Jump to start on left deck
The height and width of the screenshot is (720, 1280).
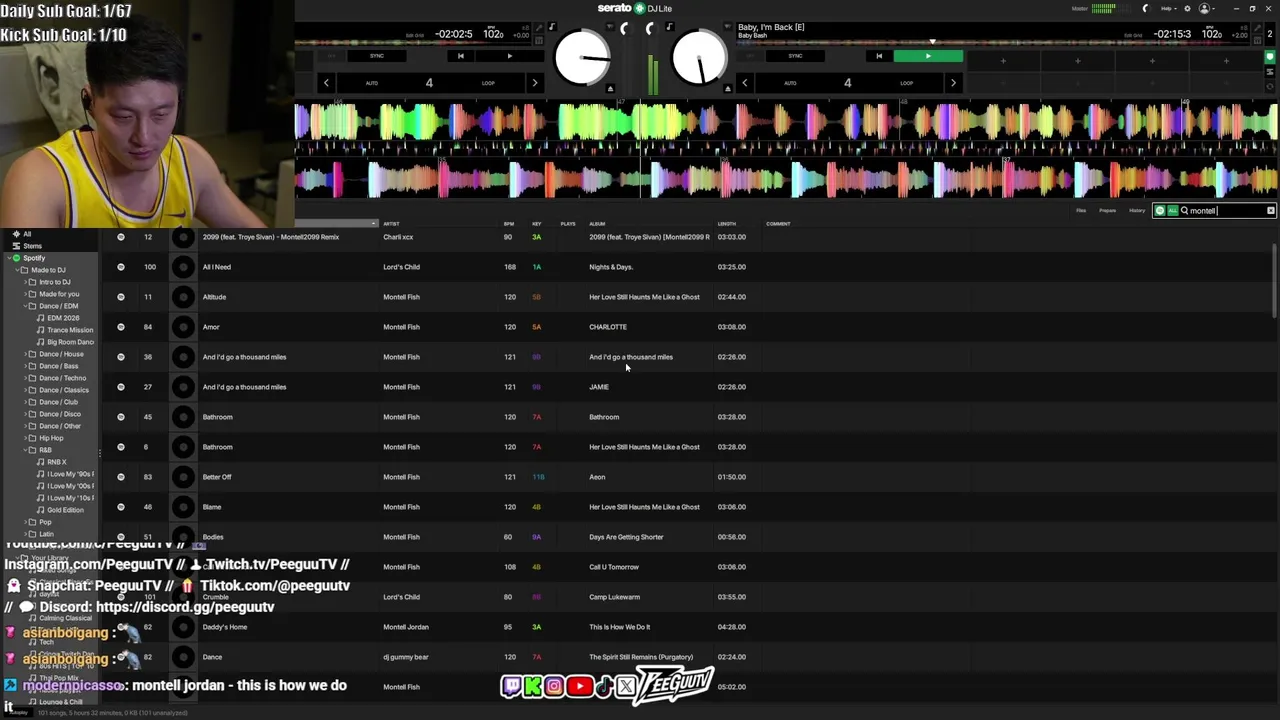[460, 56]
